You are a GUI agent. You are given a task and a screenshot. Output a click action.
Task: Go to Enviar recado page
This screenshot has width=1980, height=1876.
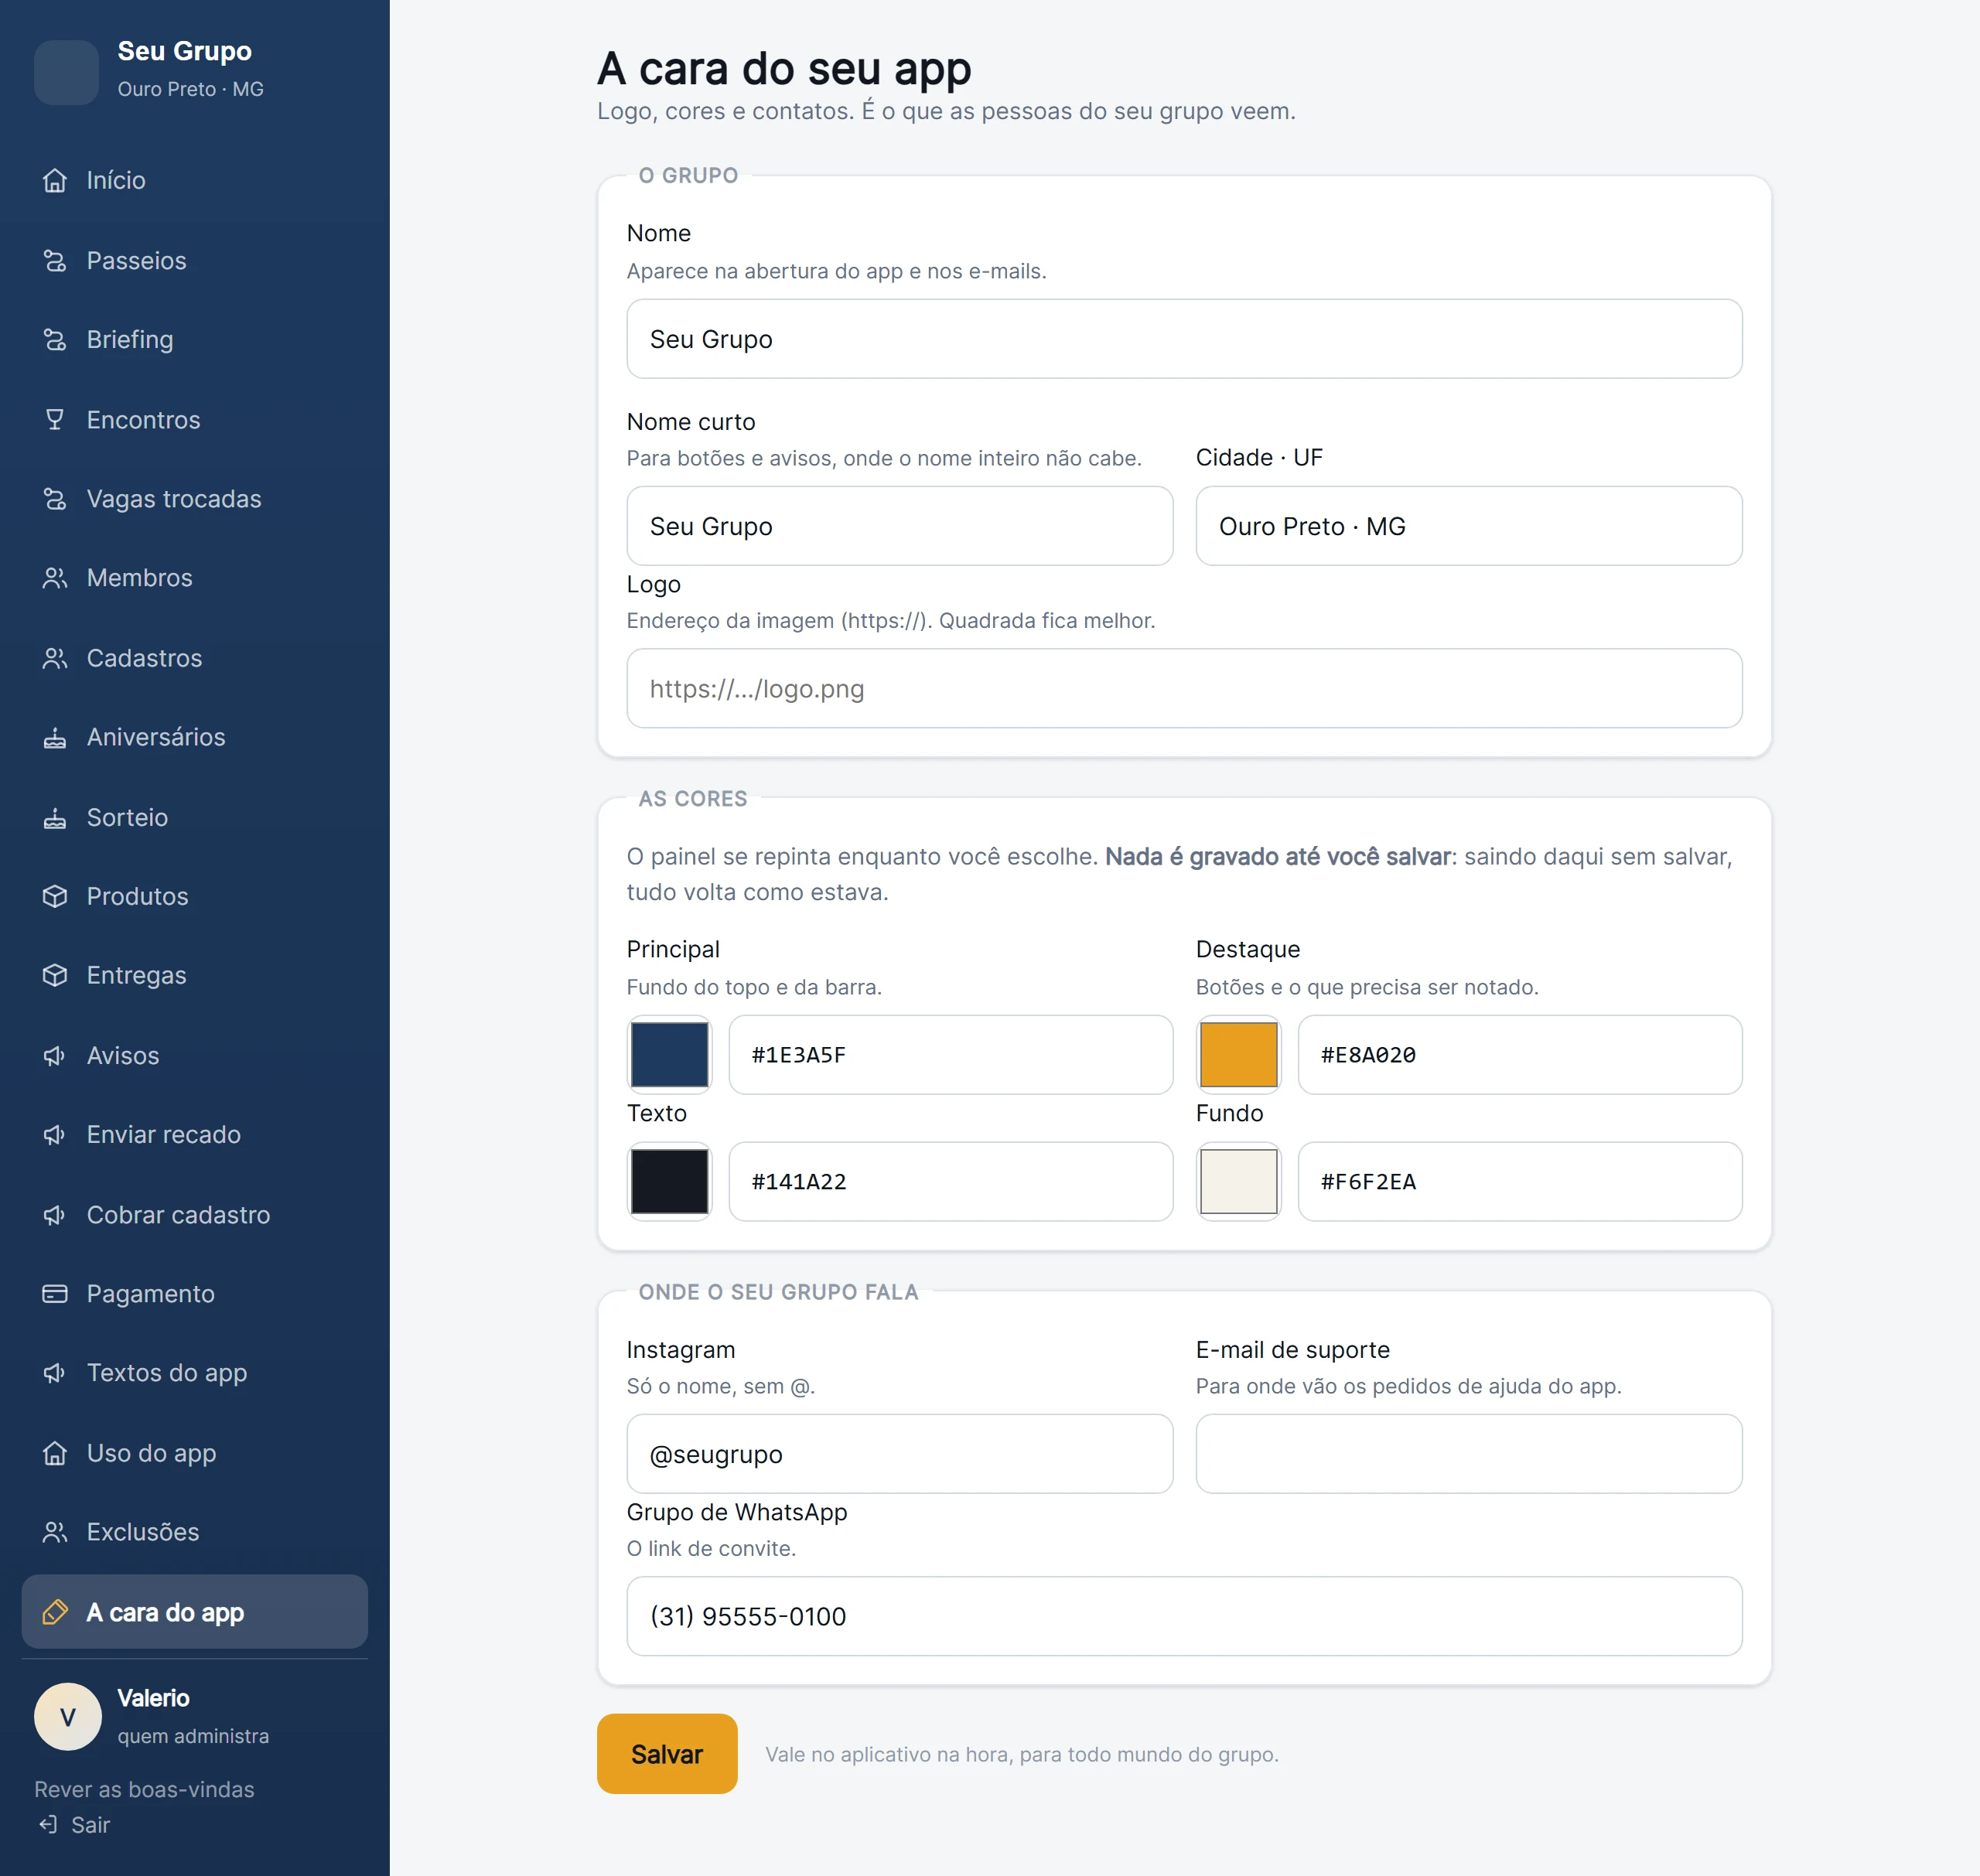pyautogui.click(x=194, y=1135)
